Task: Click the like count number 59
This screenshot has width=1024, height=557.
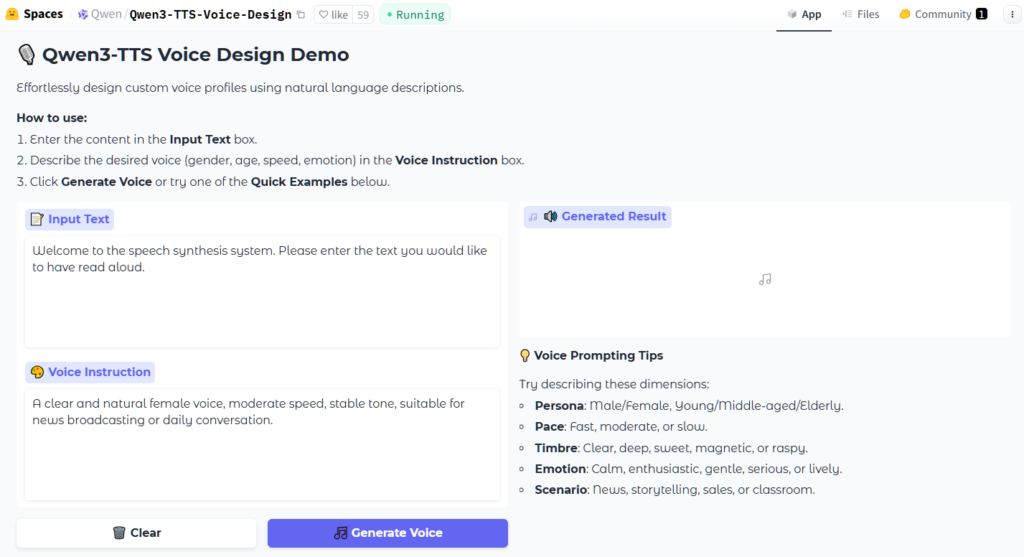Action: pos(361,15)
